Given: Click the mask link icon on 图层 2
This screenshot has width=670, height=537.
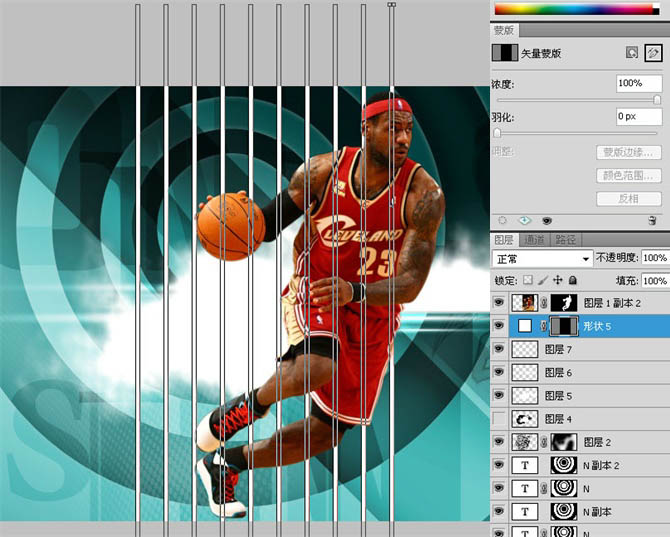Looking at the screenshot, I should [544, 442].
